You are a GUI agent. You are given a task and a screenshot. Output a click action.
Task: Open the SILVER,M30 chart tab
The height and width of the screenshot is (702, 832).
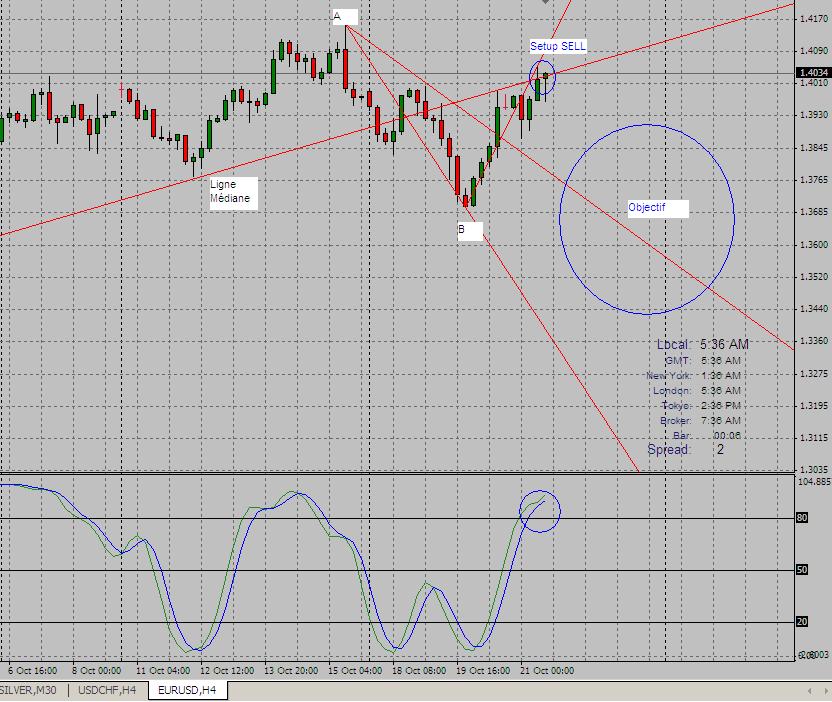(x=29, y=690)
